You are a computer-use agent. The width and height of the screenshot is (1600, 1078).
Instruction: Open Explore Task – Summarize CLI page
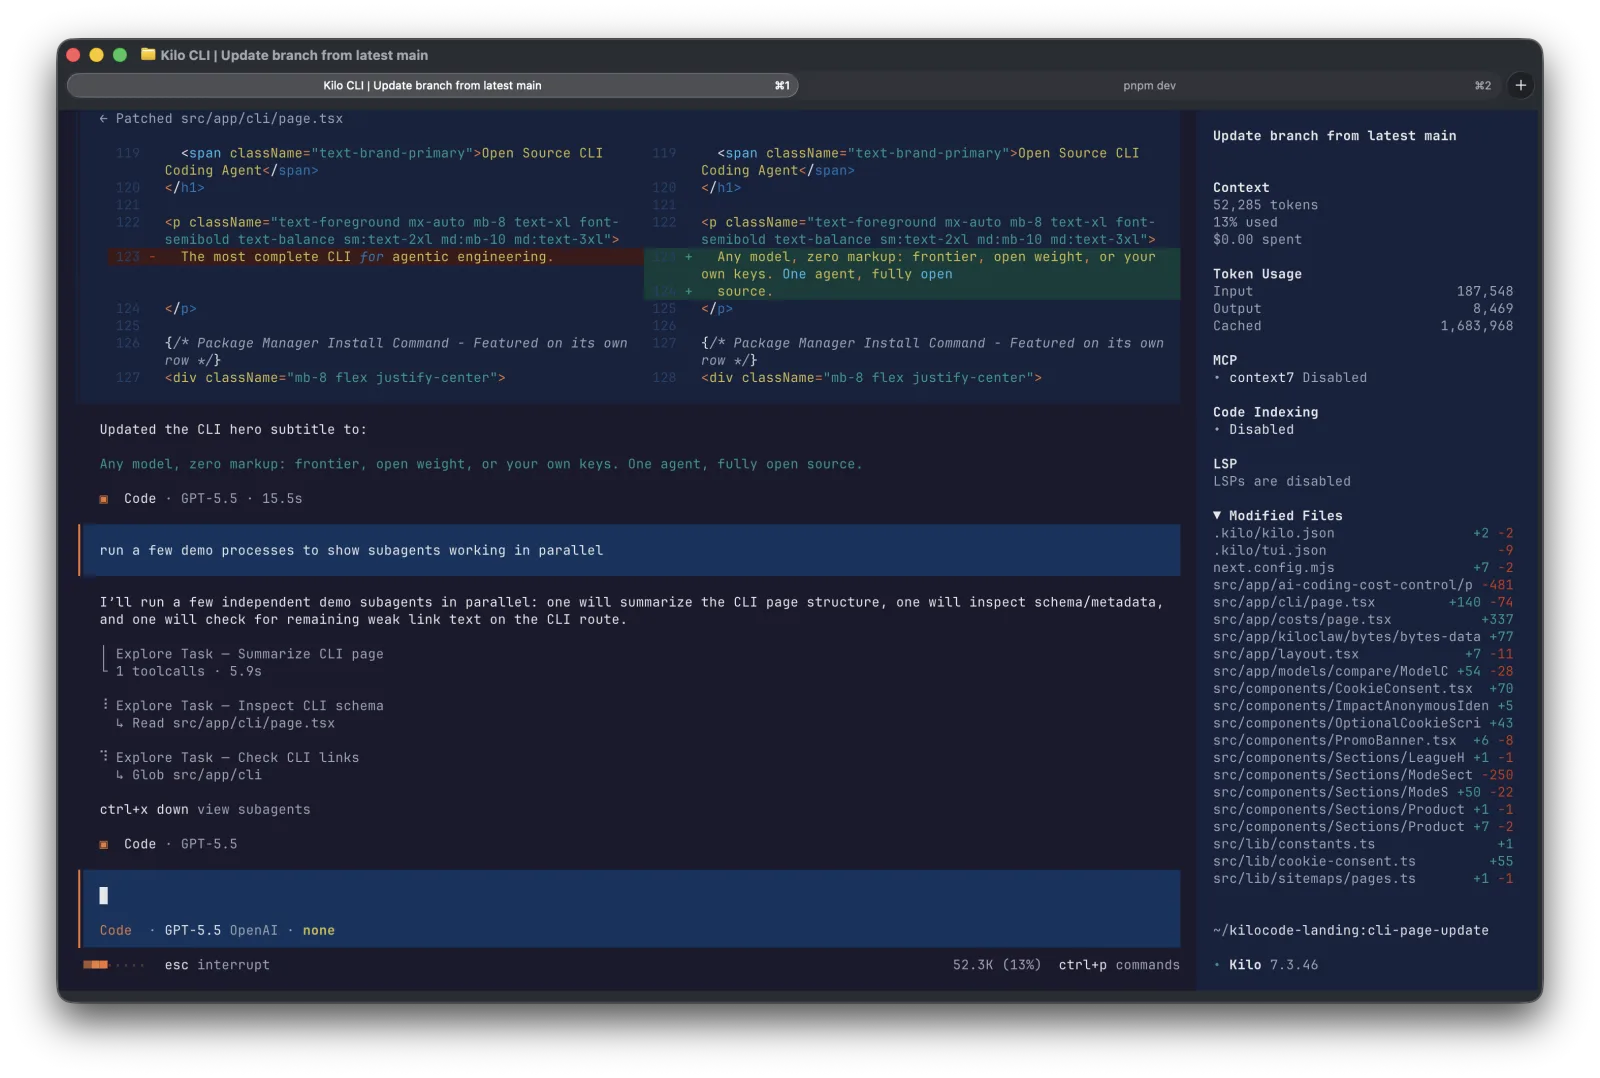[x=249, y=654]
